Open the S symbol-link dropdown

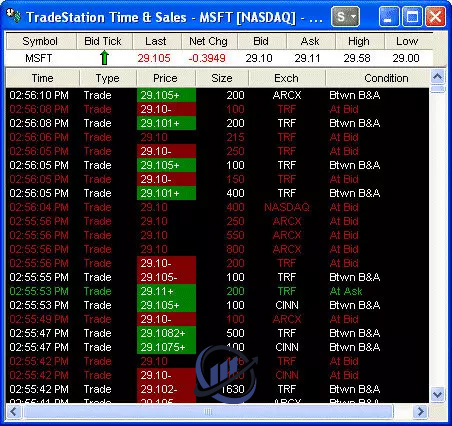[x=345, y=16]
